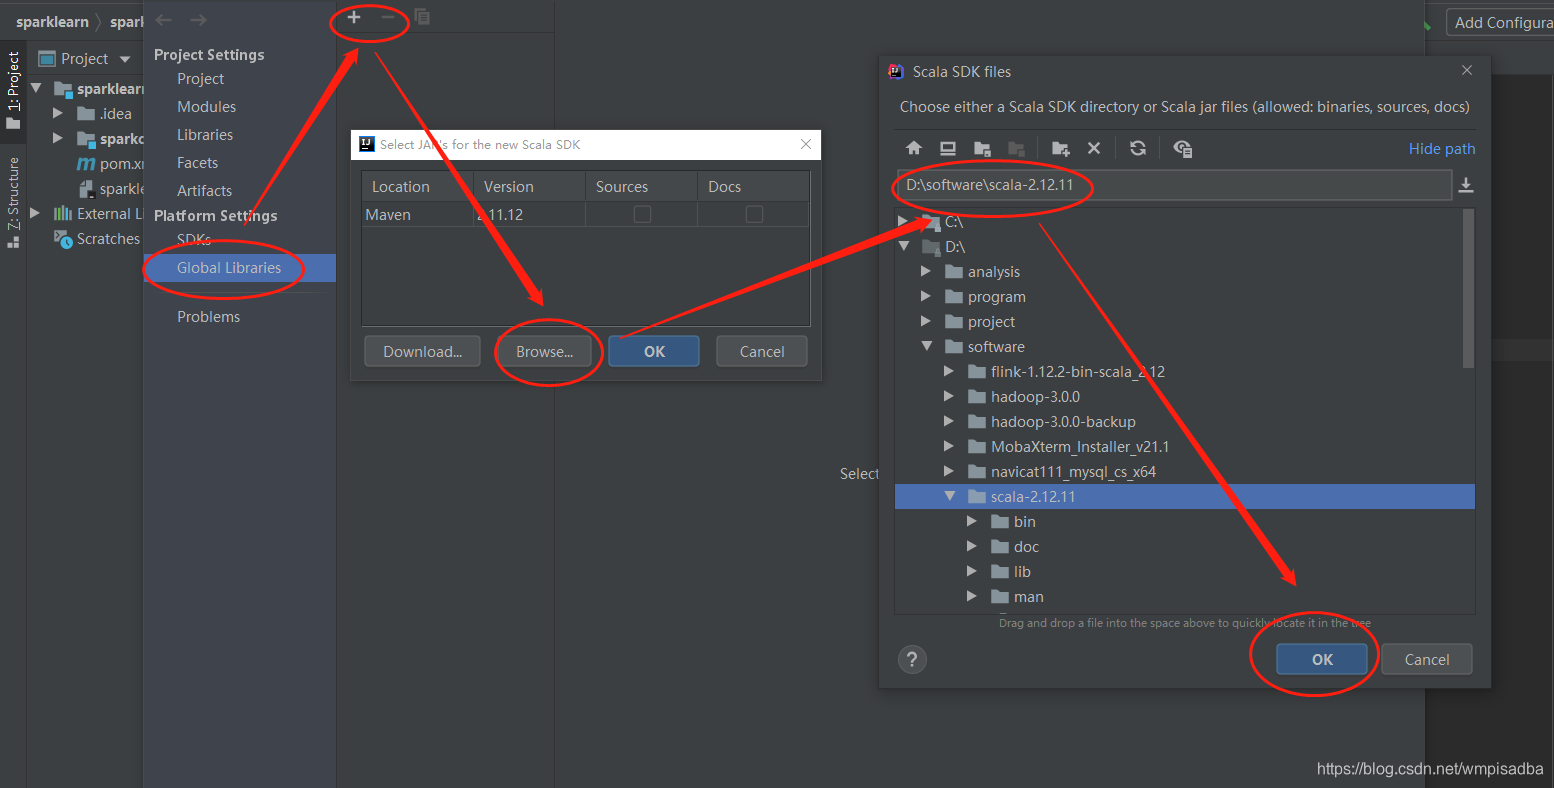This screenshot has height=788, width=1554.
Task: Toggle show hidden files and directories icon
Action: tap(1183, 148)
